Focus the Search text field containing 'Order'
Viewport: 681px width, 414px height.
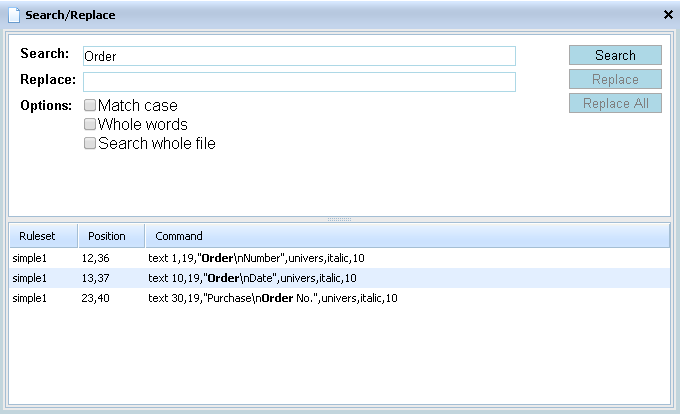tap(299, 56)
